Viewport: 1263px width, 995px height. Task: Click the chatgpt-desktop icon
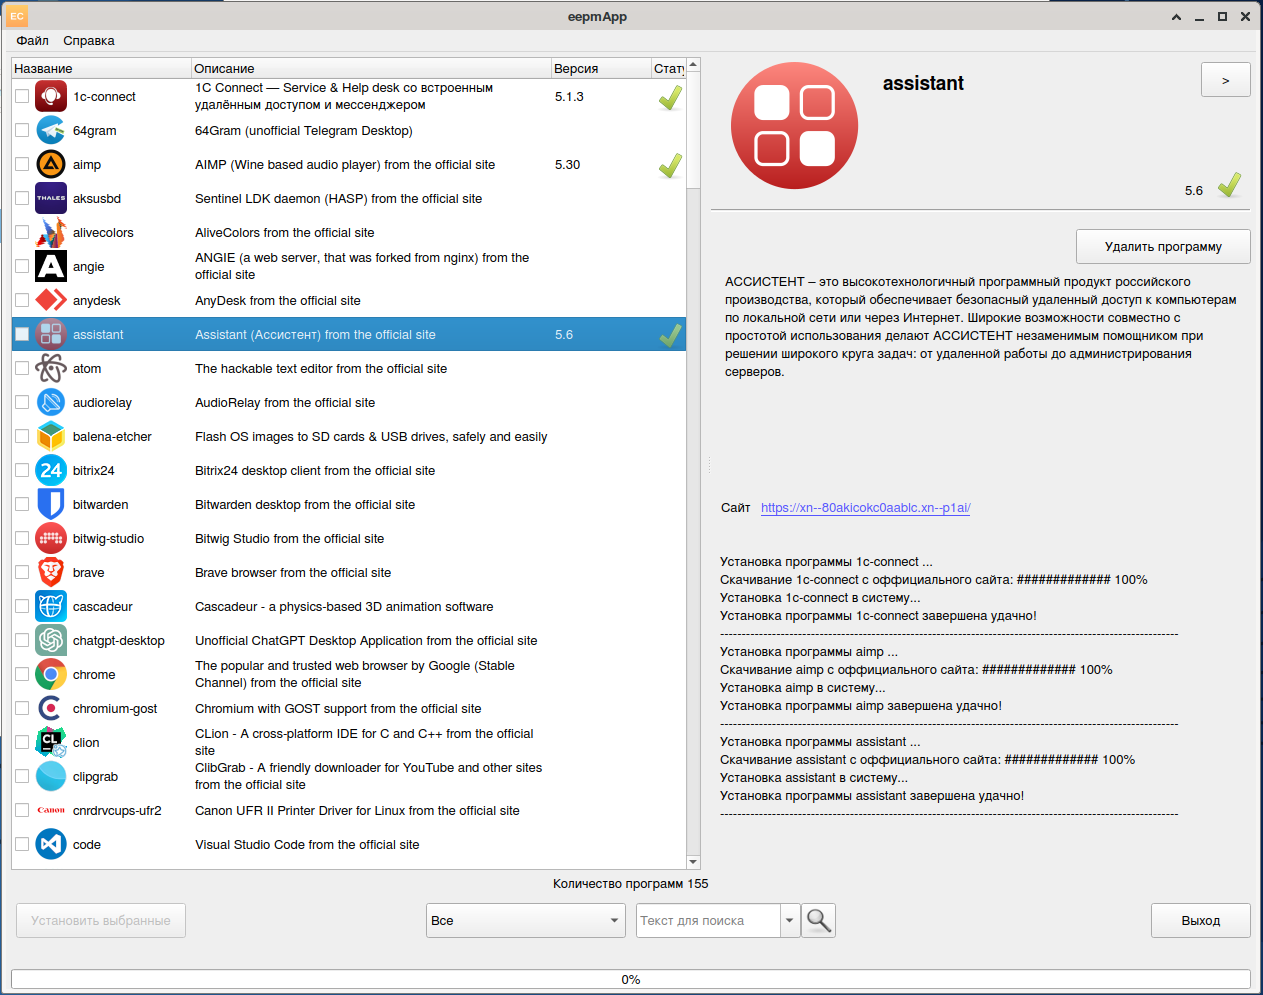51,641
